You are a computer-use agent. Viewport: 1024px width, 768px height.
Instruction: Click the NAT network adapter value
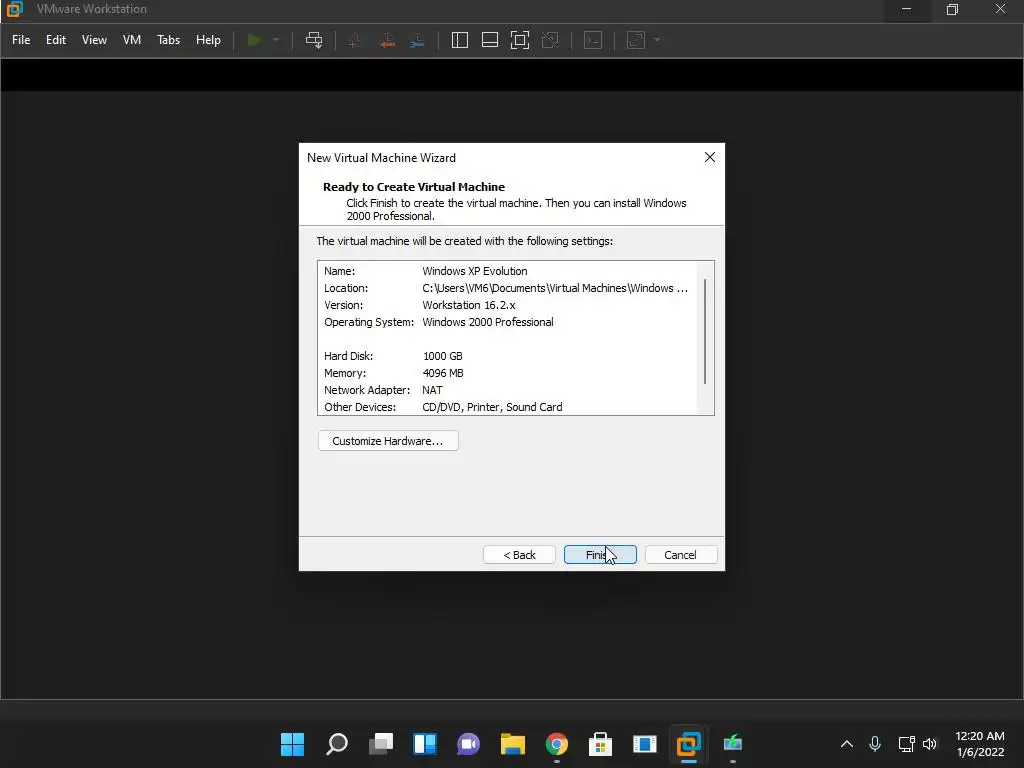[432, 390]
